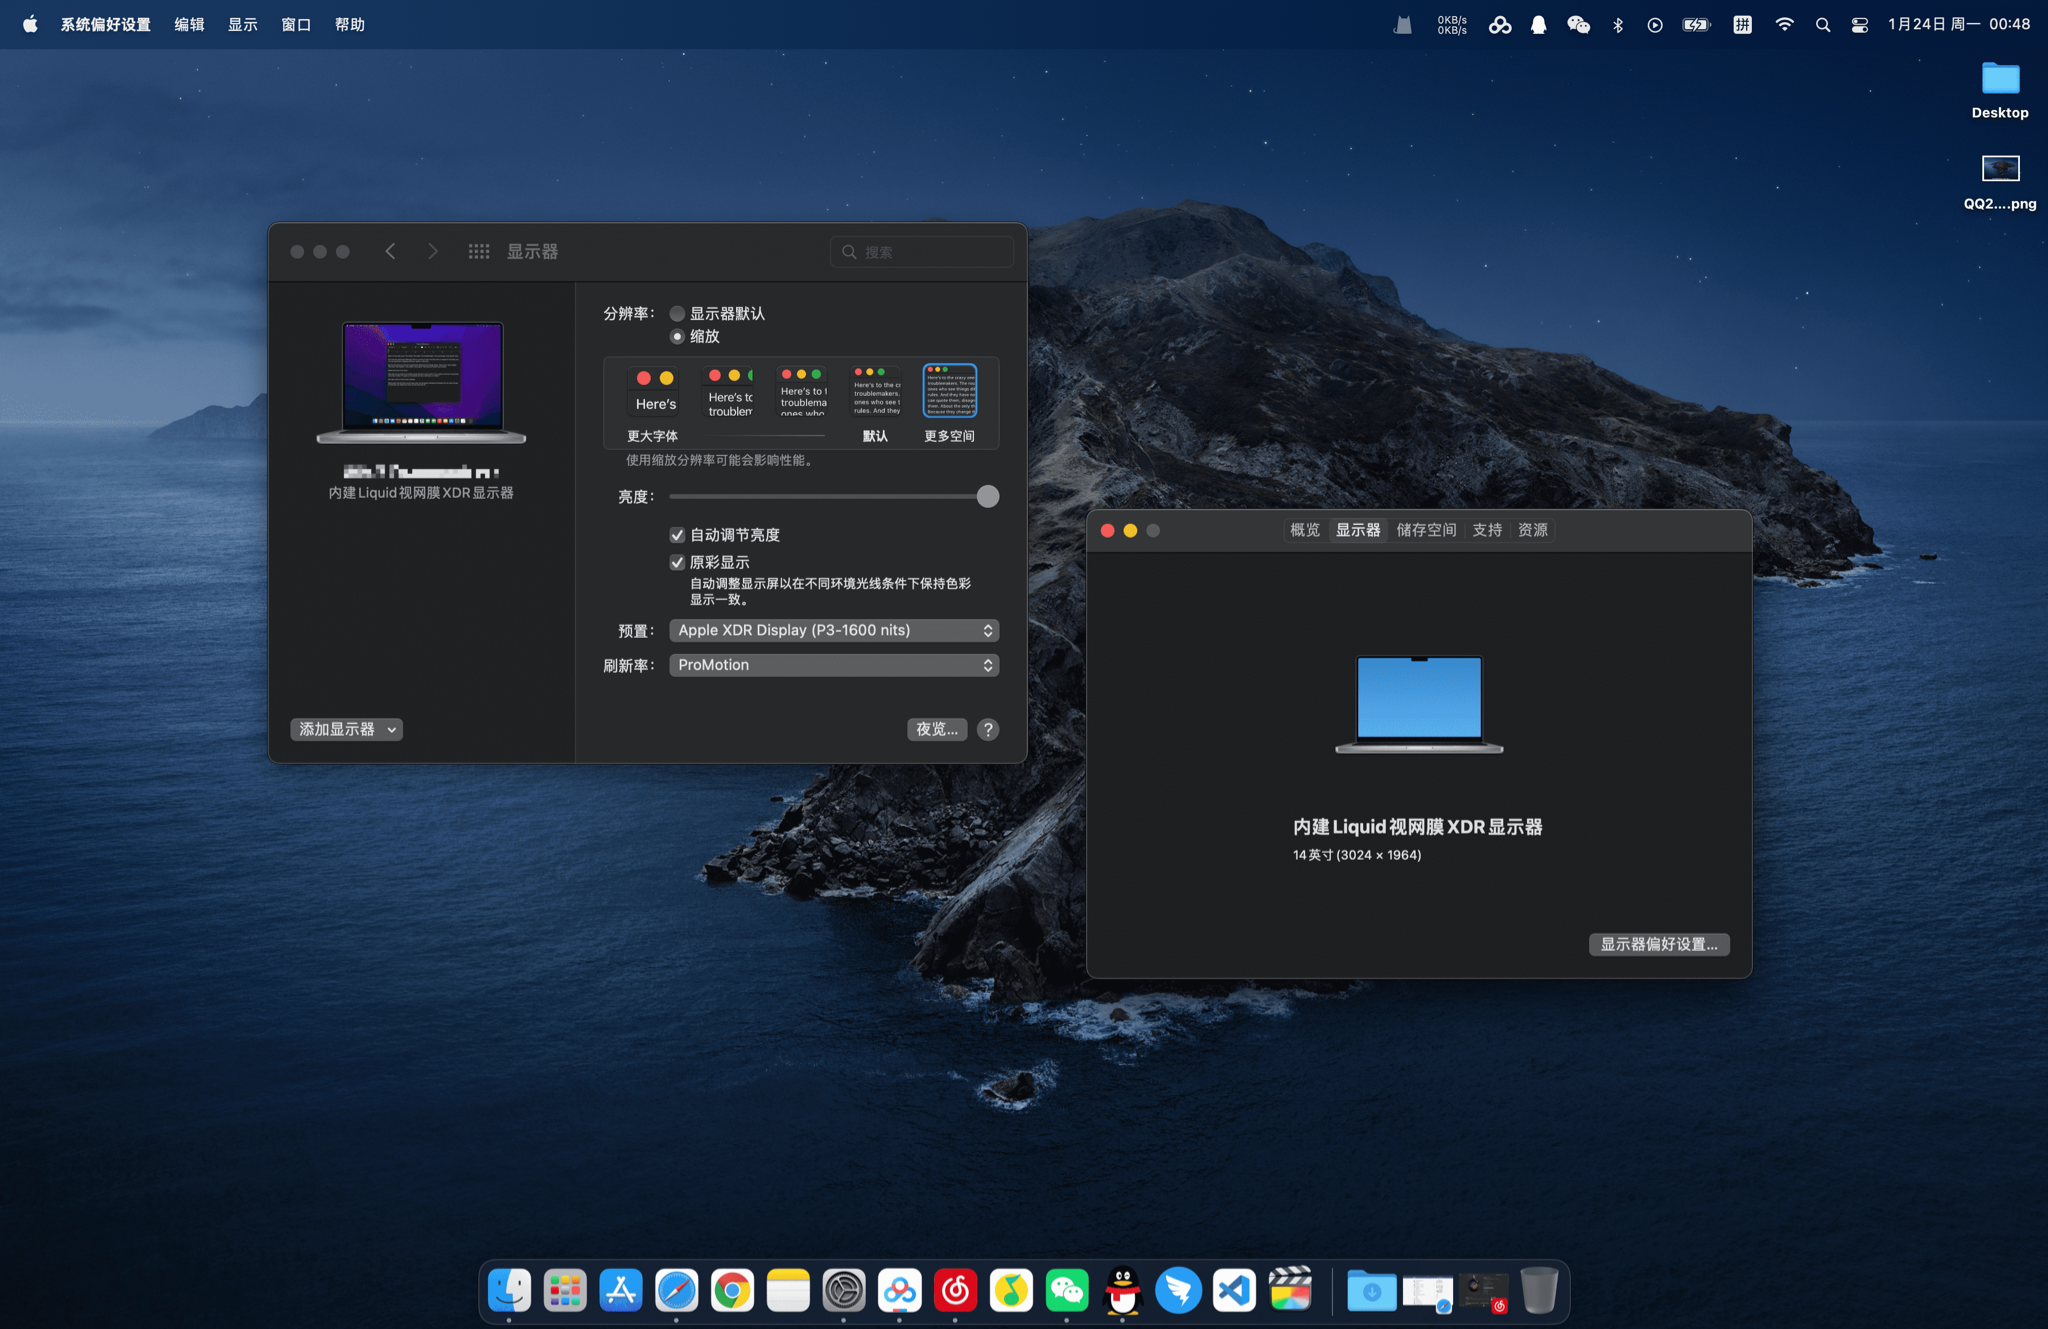Expand the 添加显示器 dropdown
The height and width of the screenshot is (1329, 2048).
(x=346, y=730)
